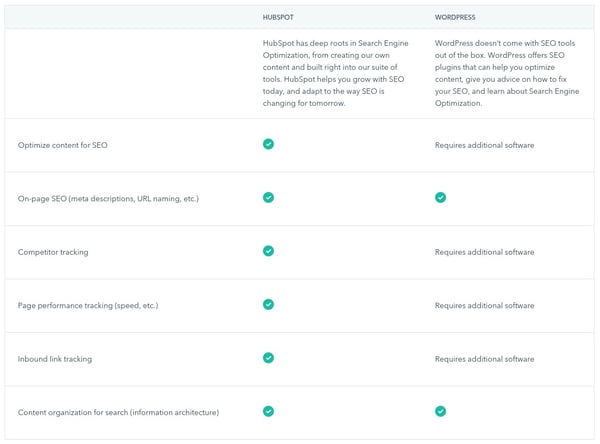This screenshot has height=444, width=600.
Task: Click the HubSpot SEO description paragraph
Action: click(x=336, y=73)
